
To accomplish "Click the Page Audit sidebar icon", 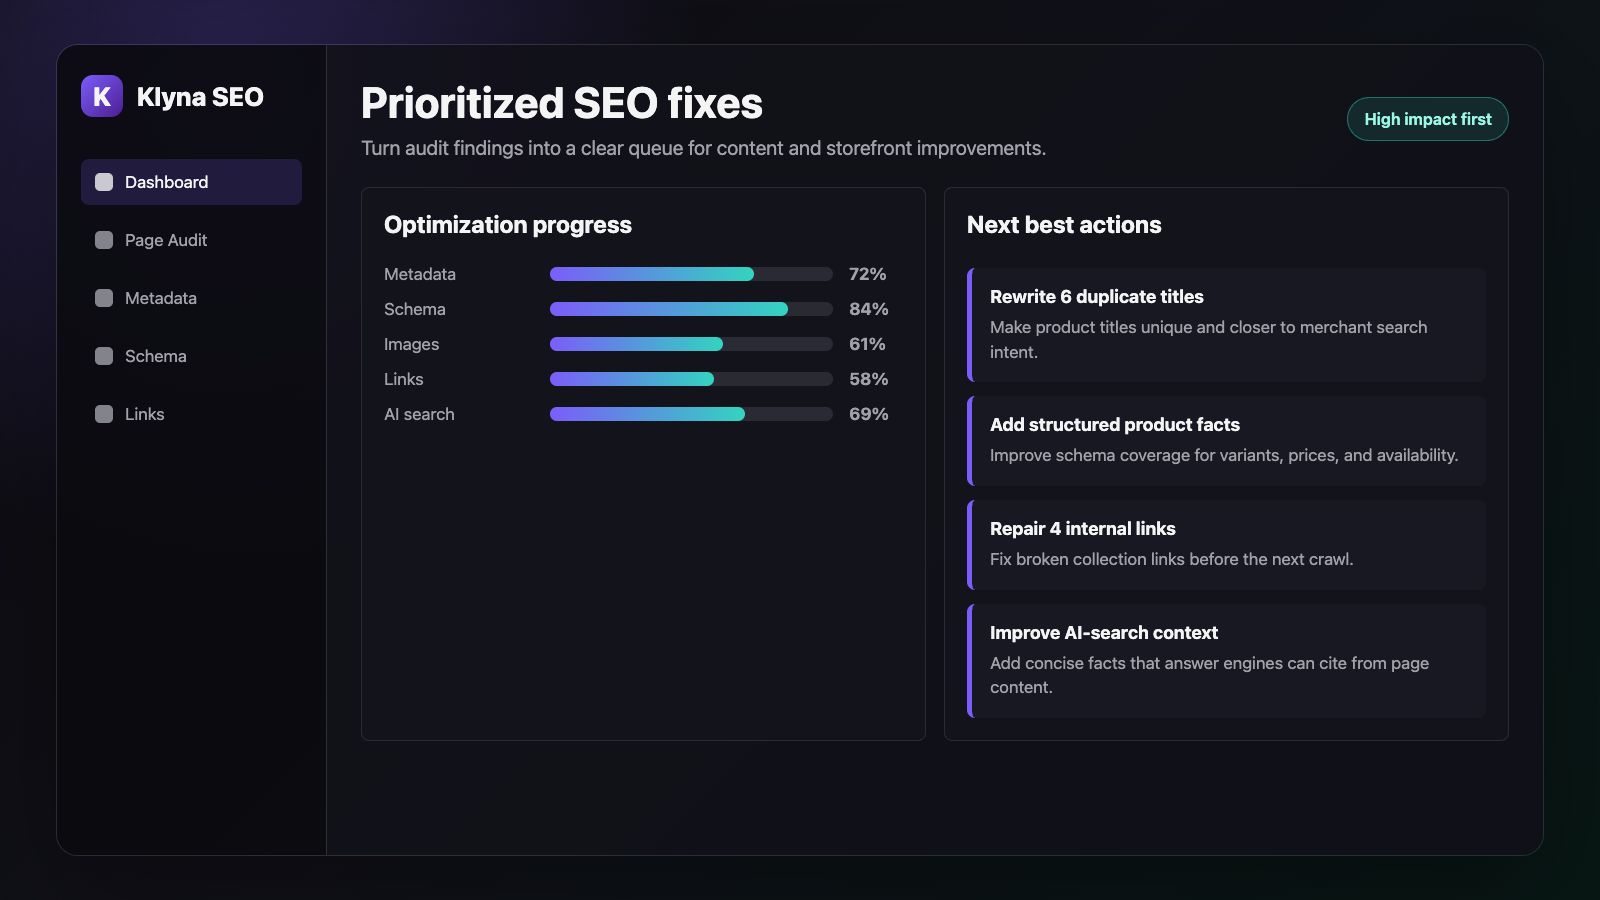I will coord(104,240).
